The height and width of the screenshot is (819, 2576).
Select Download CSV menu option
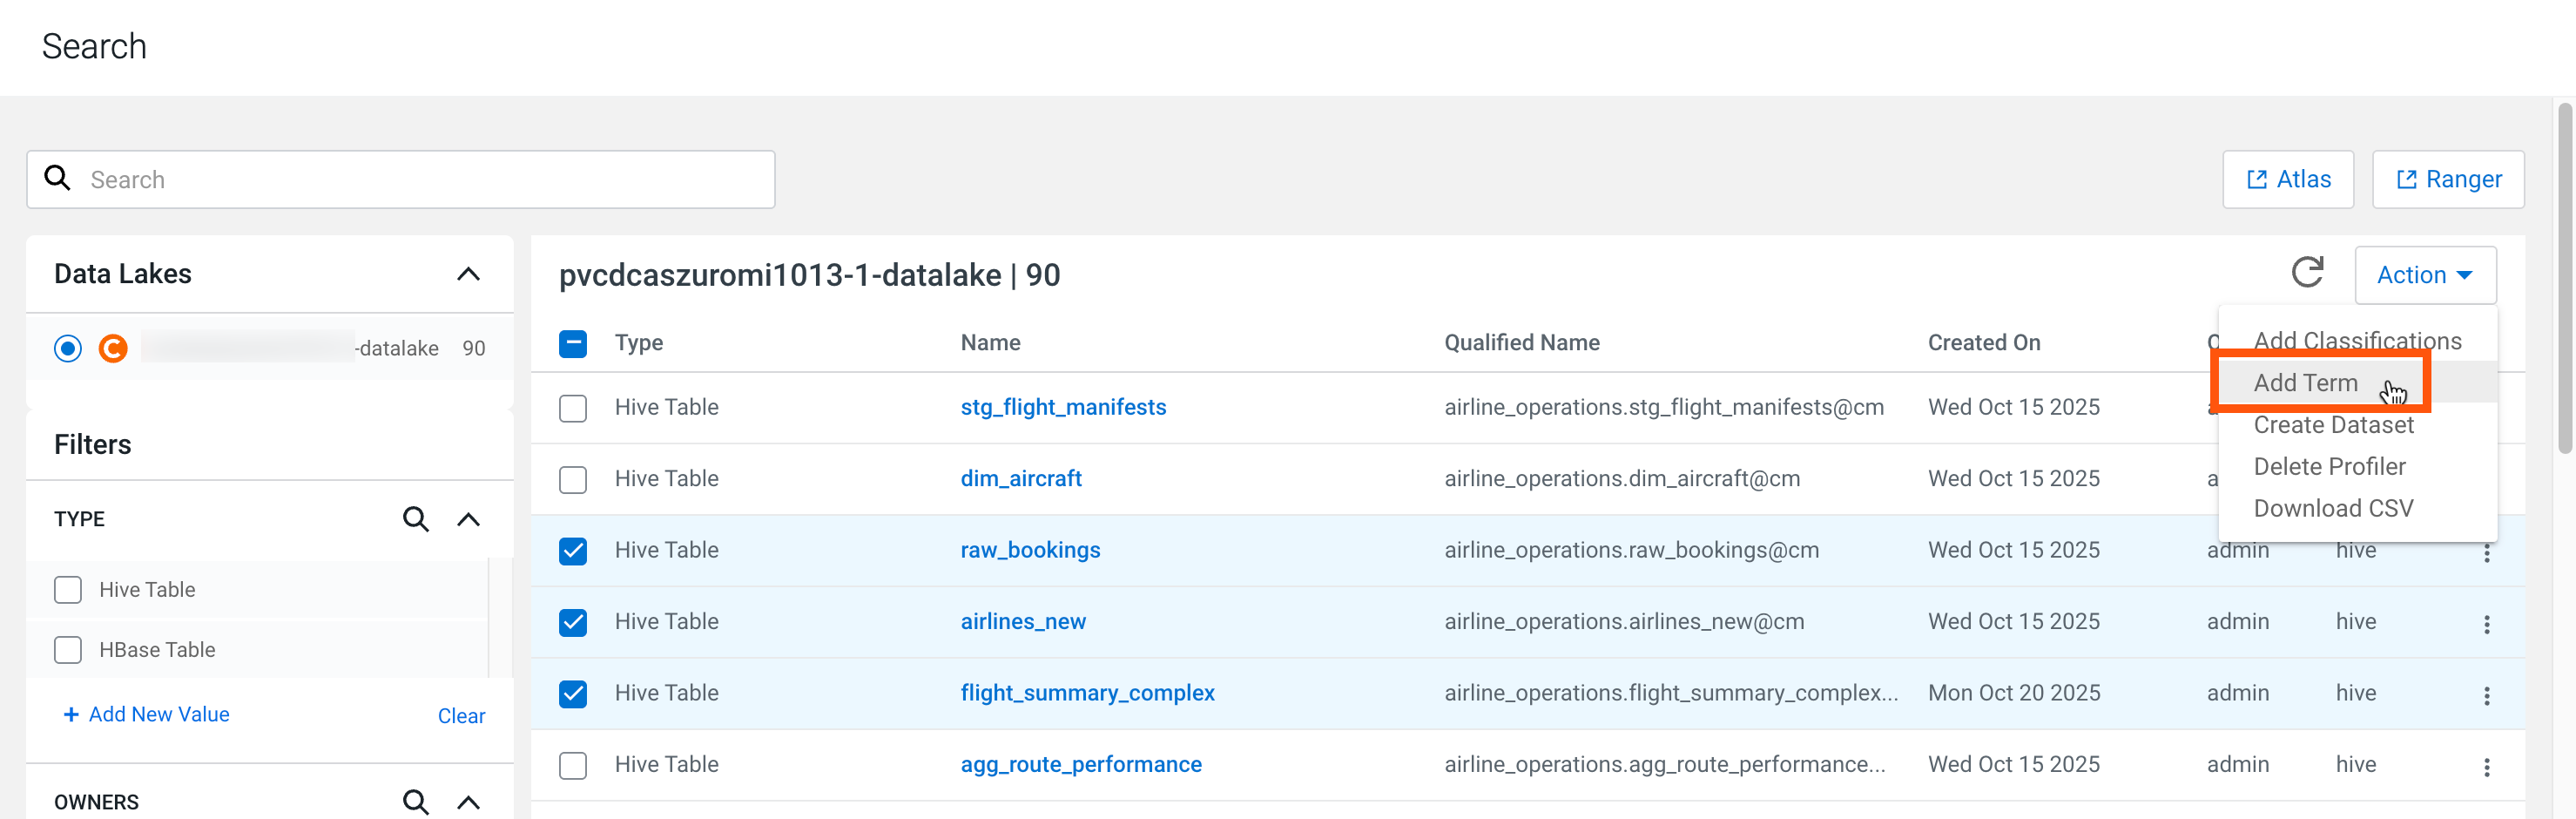(x=2332, y=508)
